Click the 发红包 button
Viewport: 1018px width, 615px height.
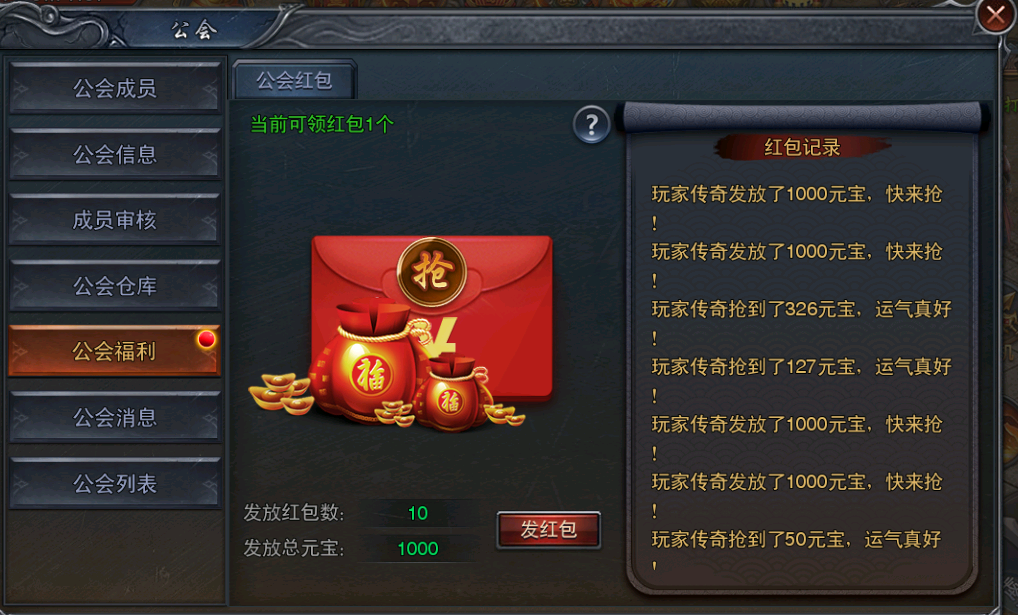tap(549, 529)
